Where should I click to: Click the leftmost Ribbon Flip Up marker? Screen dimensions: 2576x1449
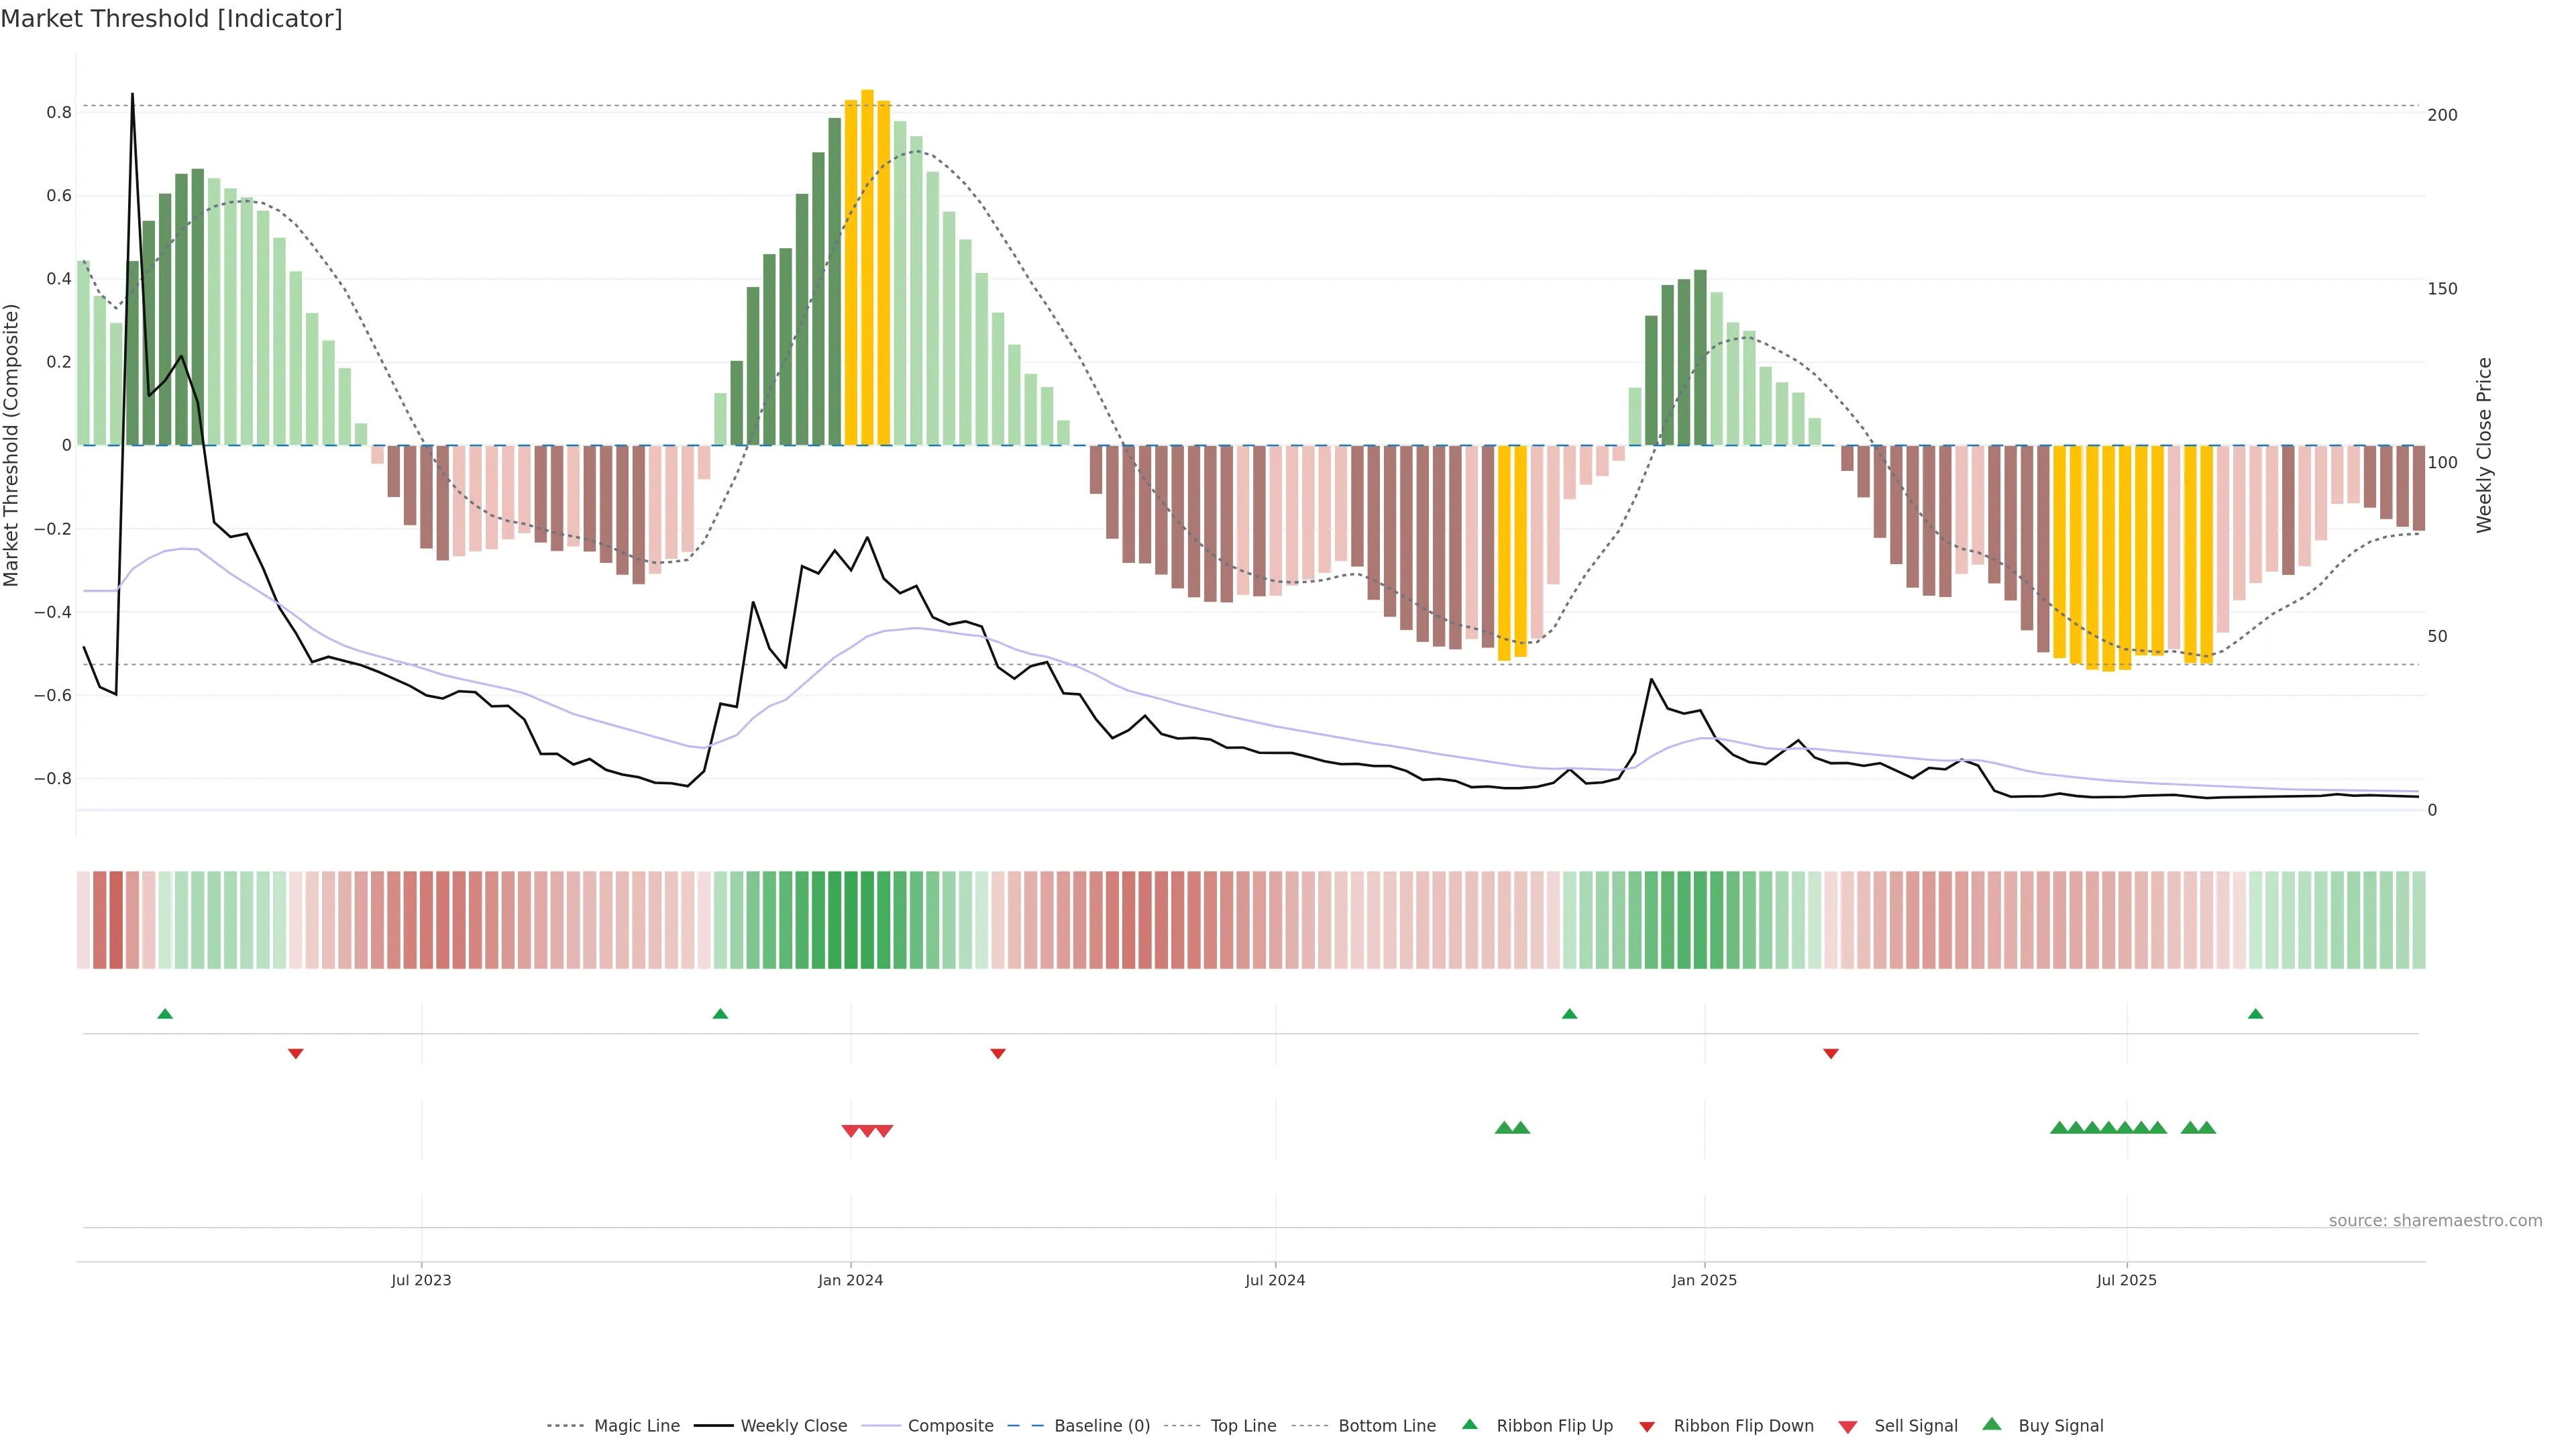pyautogui.click(x=165, y=1014)
